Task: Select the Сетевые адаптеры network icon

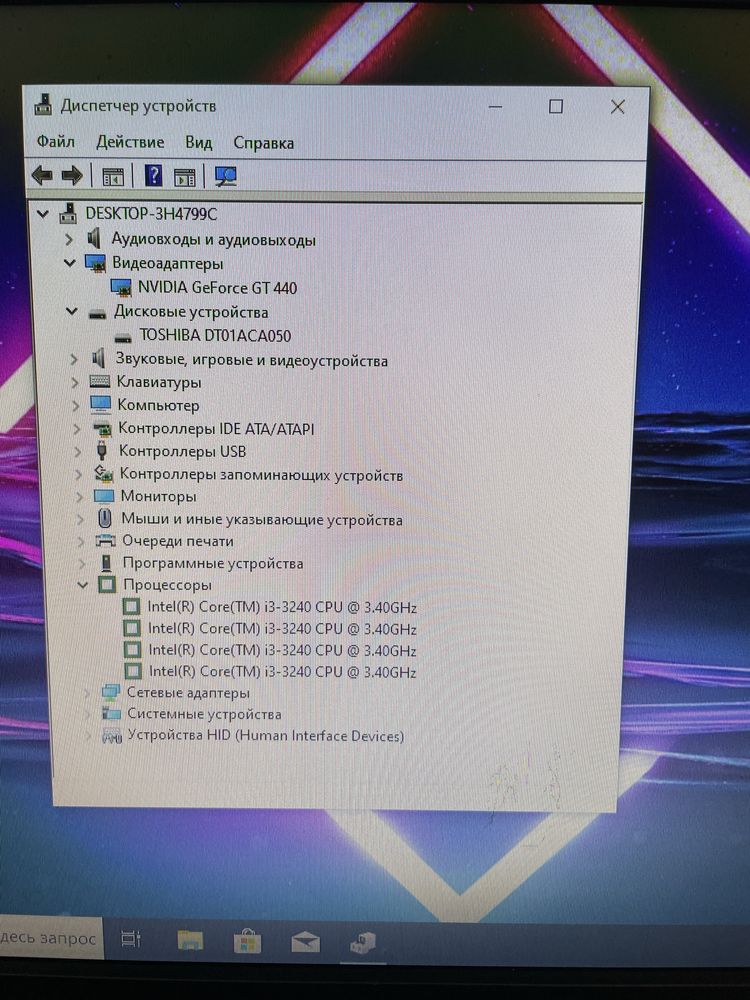Action: click(x=110, y=692)
